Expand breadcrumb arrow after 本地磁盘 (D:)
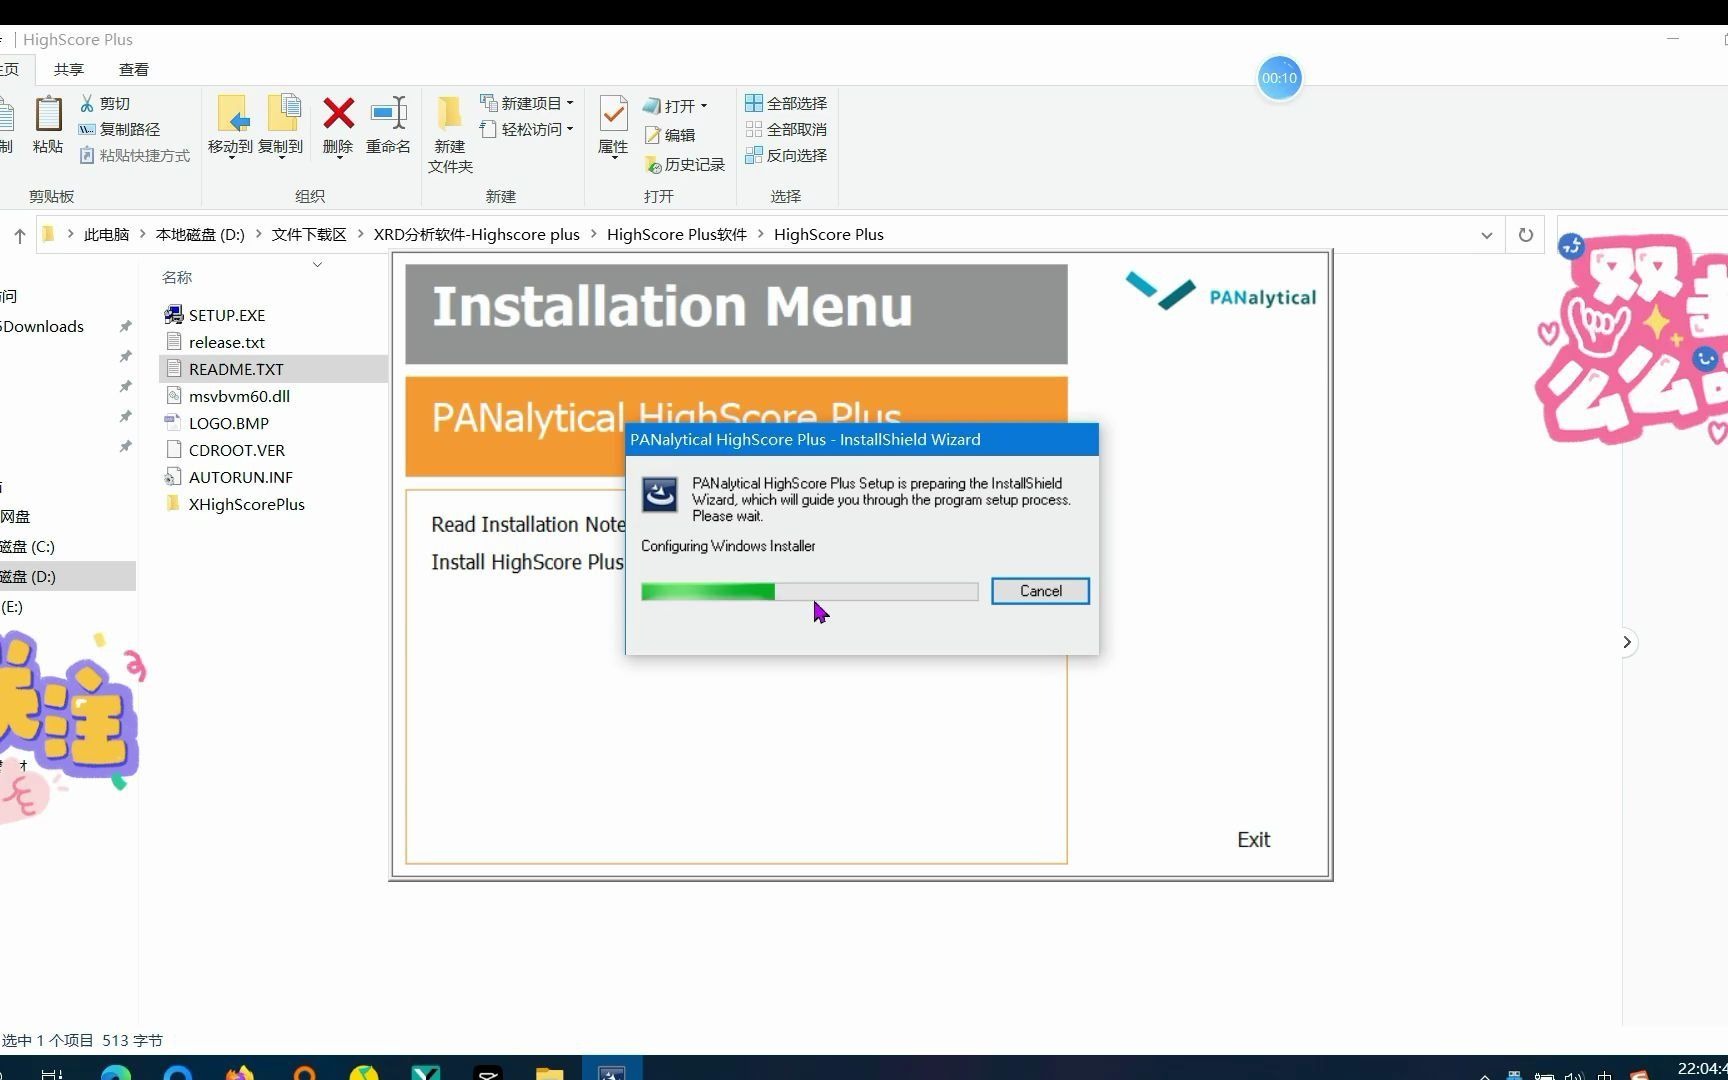Screen dimensions: 1728x1080 pyautogui.click(x=258, y=234)
